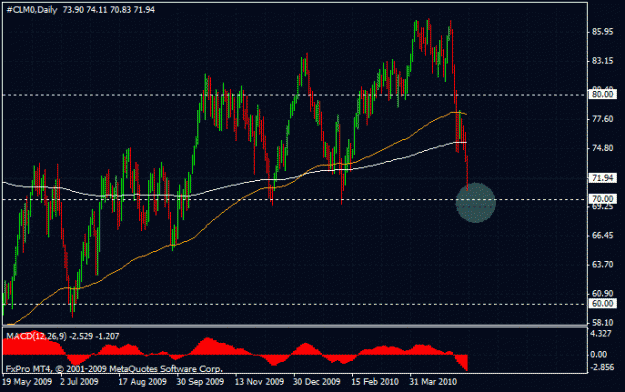Image resolution: width=625 pixels, height=392 pixels.
Task: Select the -2.856 MACD scale value
Action: click(x=601, y=367)
